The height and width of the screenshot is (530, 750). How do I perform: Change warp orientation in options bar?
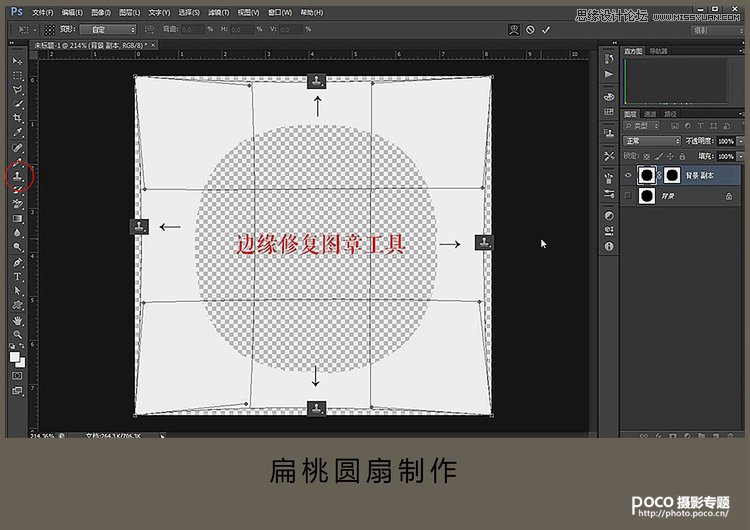pyautogui.click(x=149, y=30)
